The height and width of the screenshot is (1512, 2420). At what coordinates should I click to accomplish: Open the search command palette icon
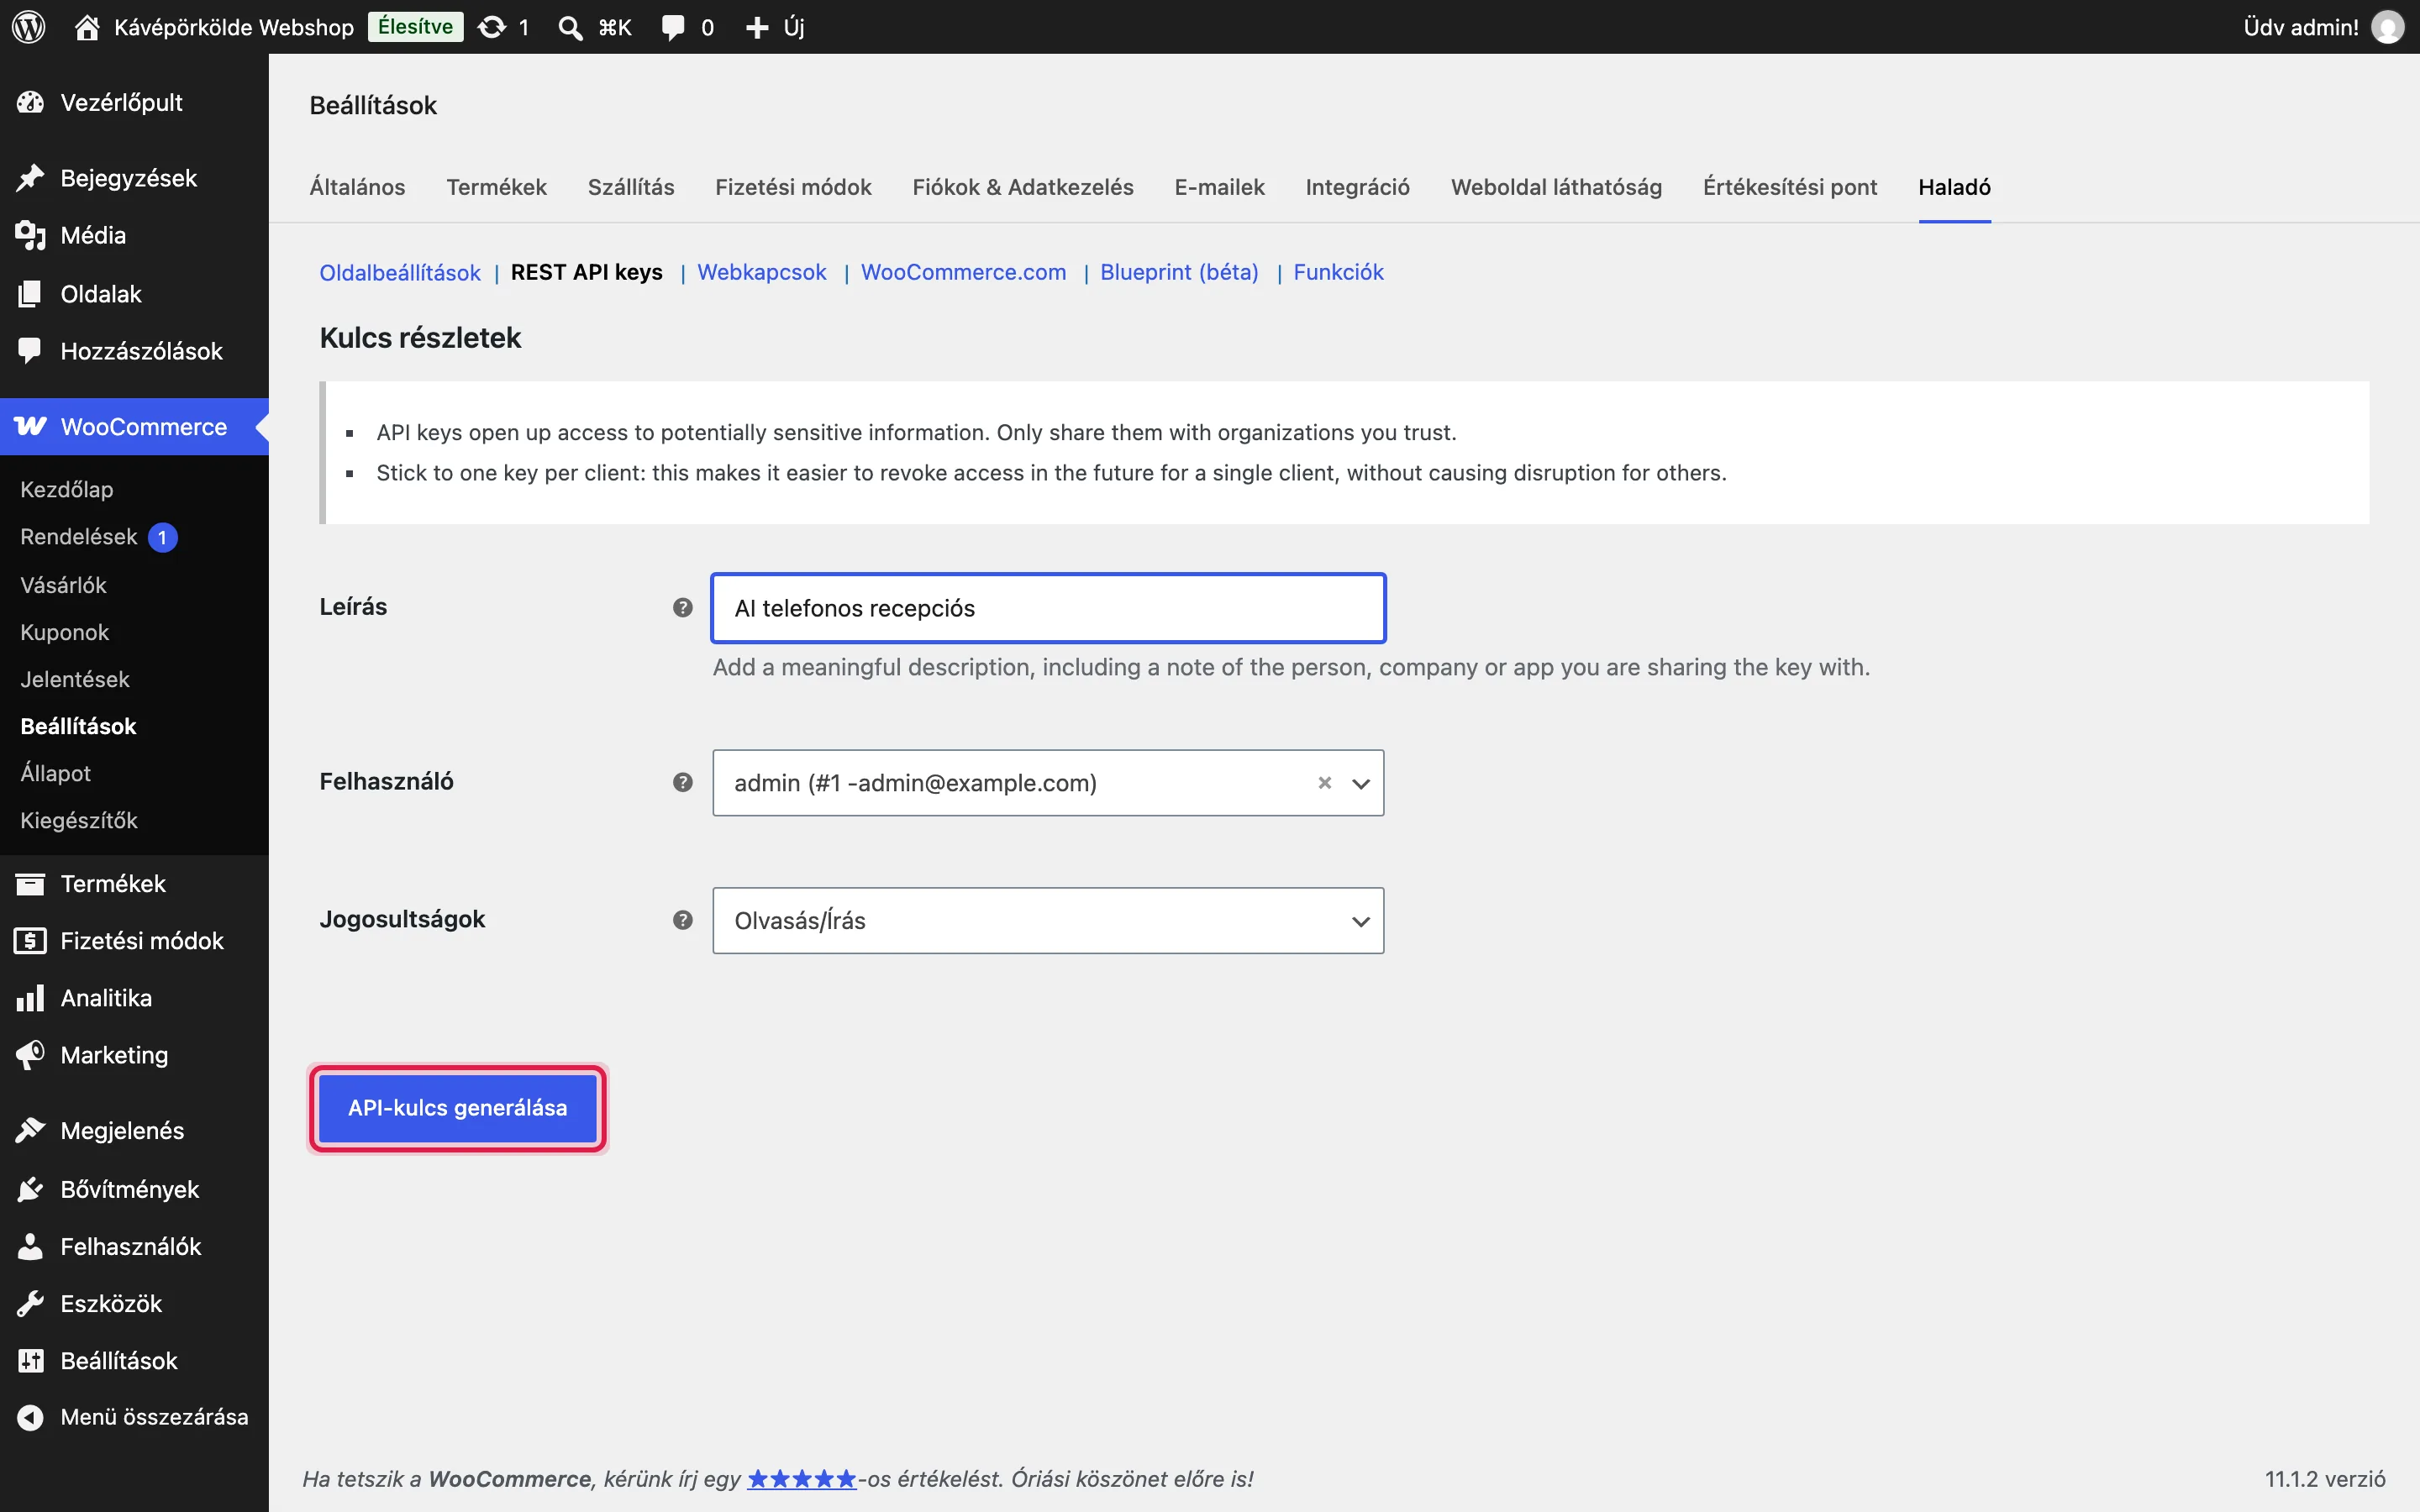point(570,27)
